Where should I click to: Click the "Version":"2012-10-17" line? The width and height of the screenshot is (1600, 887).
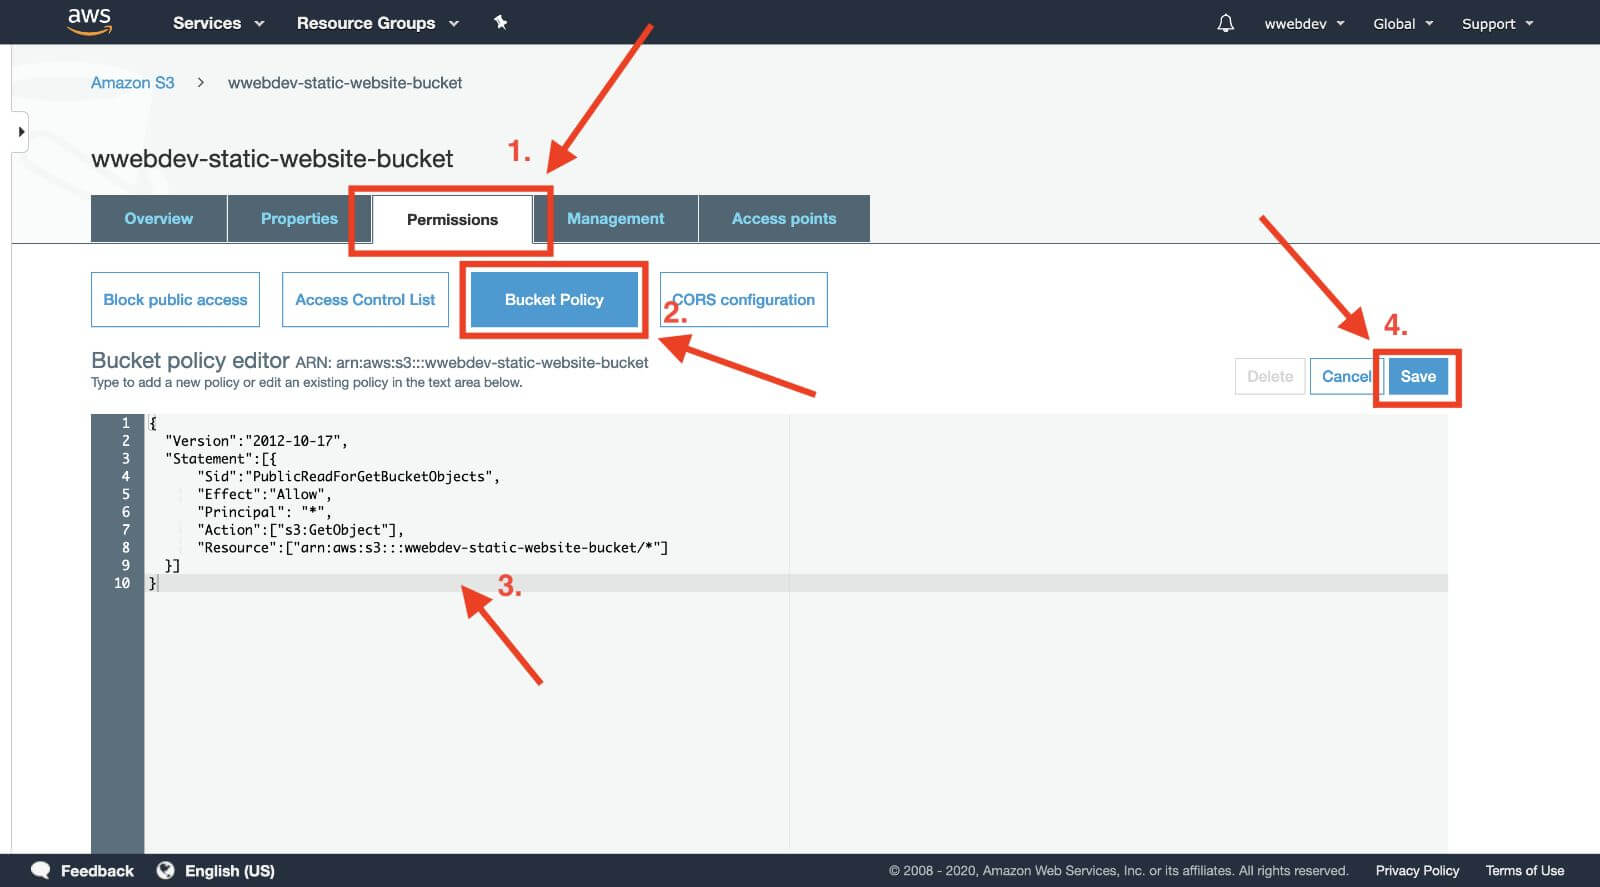[x=256, y=441]
